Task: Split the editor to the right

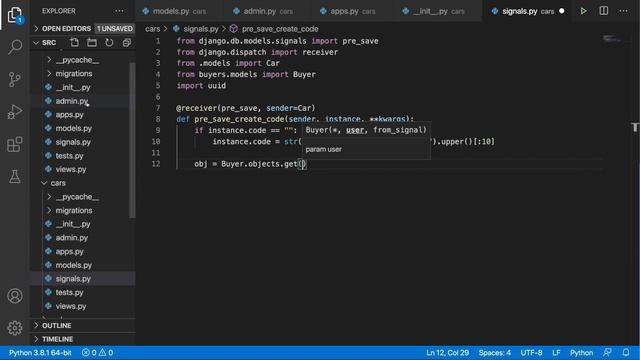Action: coord(604,11)
